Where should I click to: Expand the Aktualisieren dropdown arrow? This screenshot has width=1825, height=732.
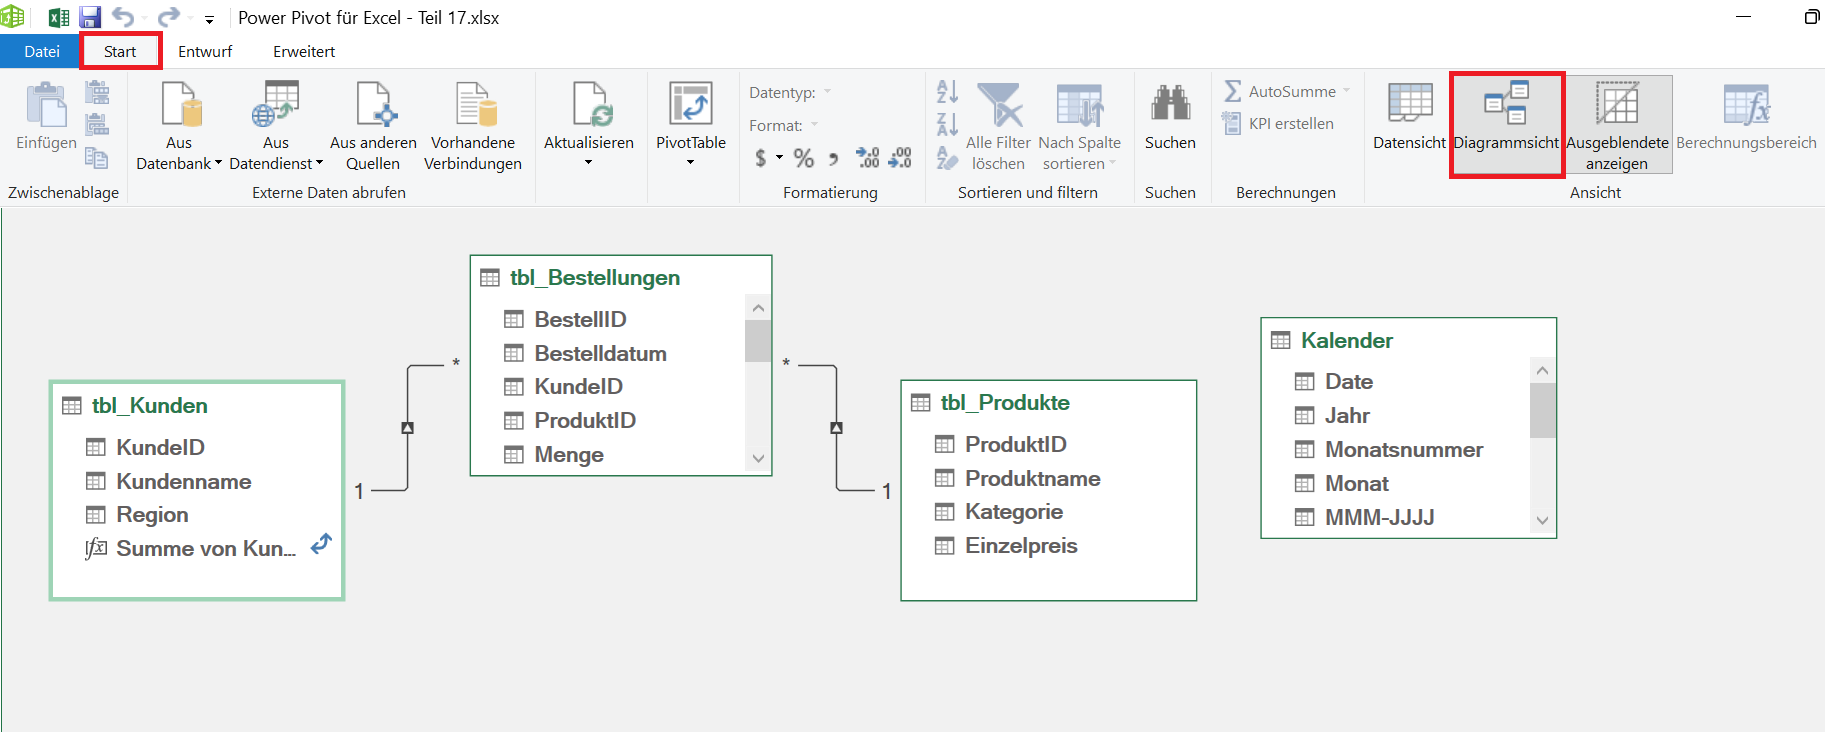pyautogui.click(x=589, y=162)
